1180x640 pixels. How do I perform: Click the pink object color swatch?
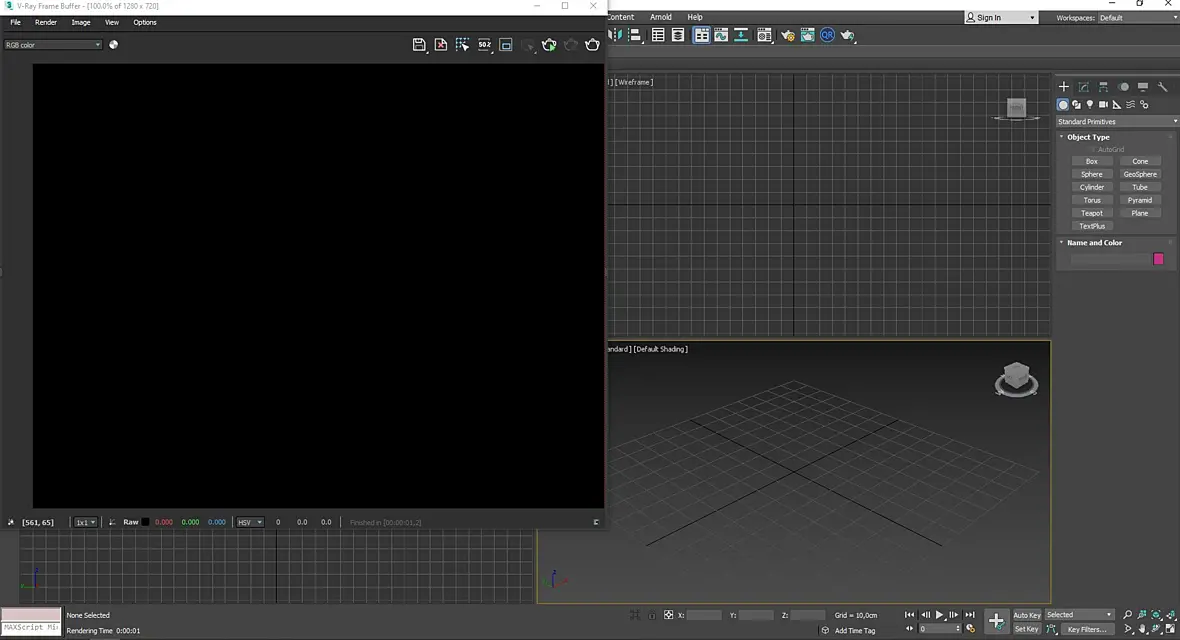click(x=1158, y=259)
